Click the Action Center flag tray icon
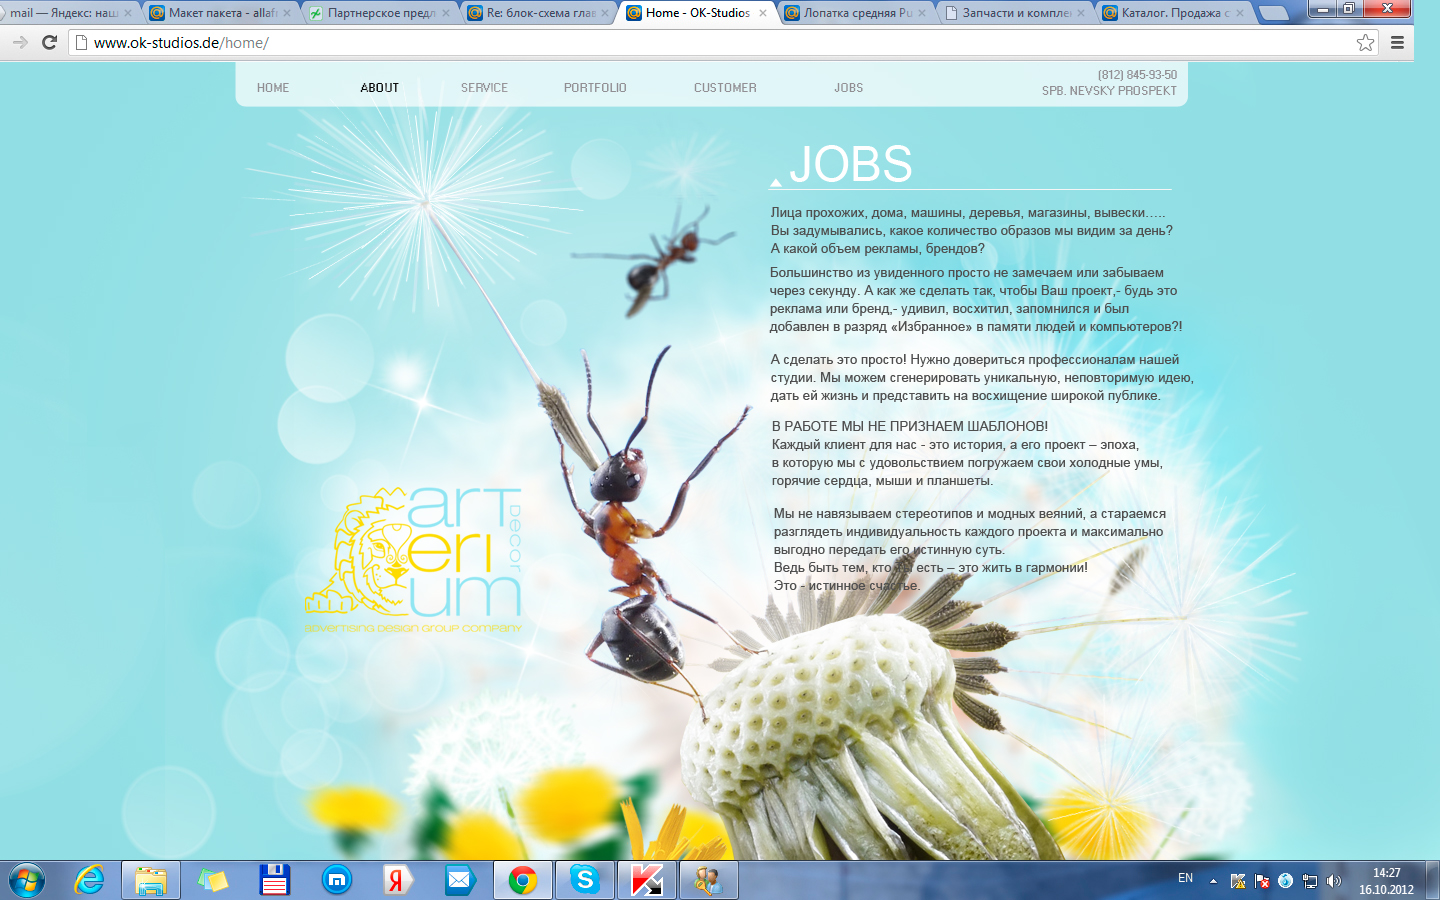The image size is (1440, 900). 1262,881
